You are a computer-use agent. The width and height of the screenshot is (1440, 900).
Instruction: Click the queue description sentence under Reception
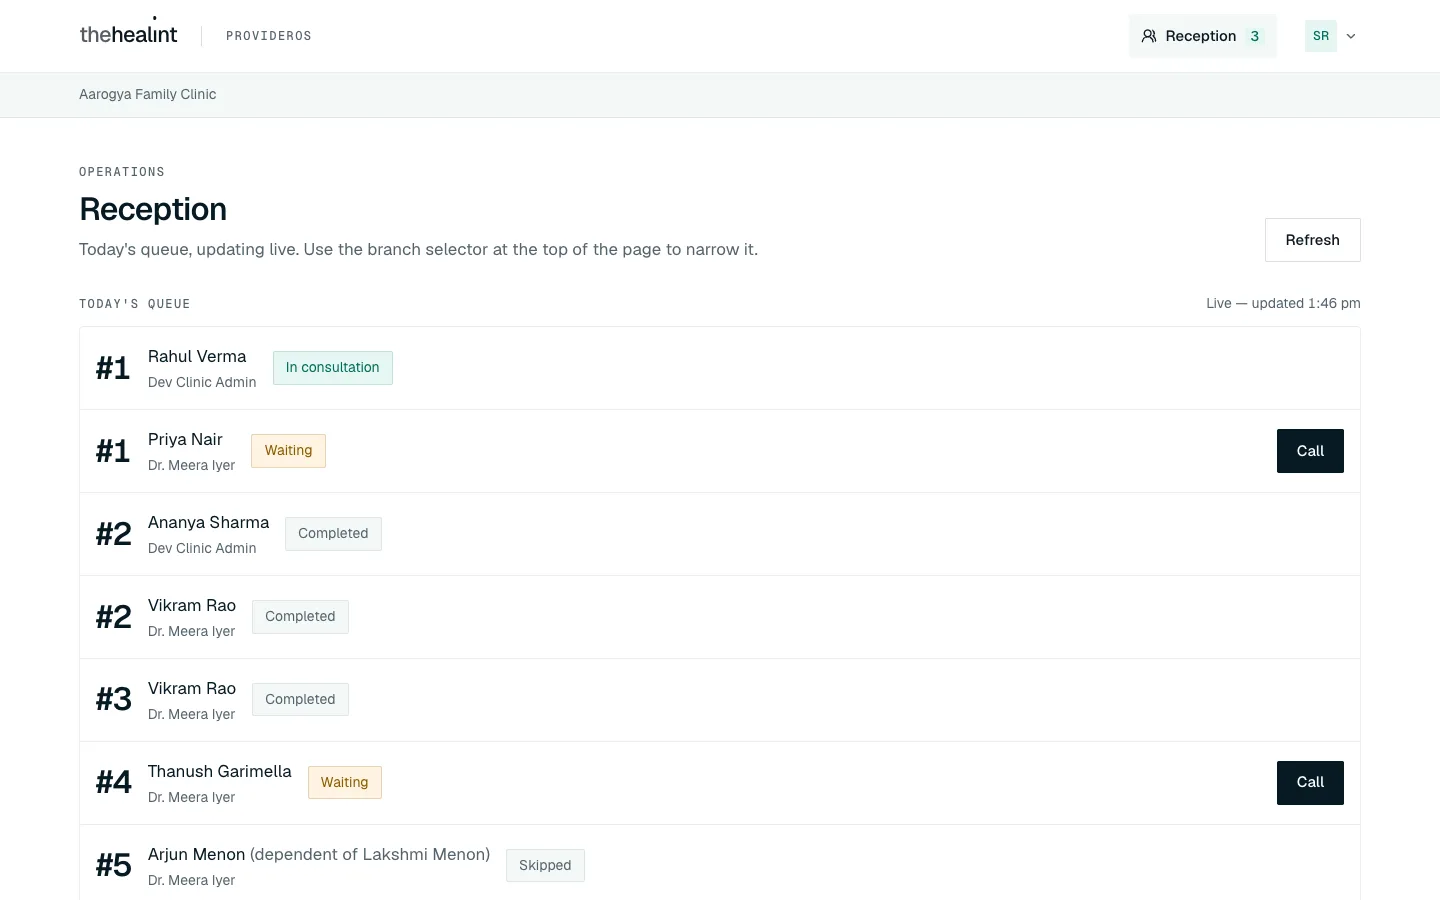click(418, 249)
